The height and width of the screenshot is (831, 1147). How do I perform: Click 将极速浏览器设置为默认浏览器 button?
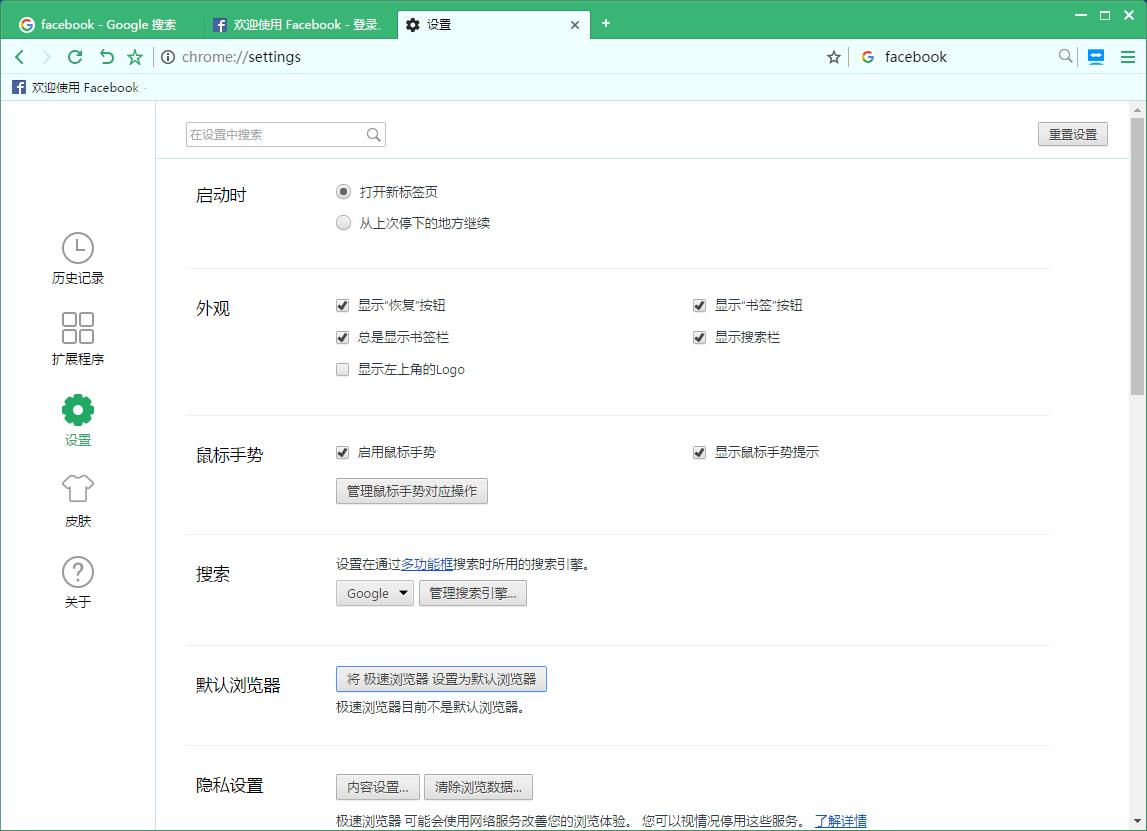point(441,679)
